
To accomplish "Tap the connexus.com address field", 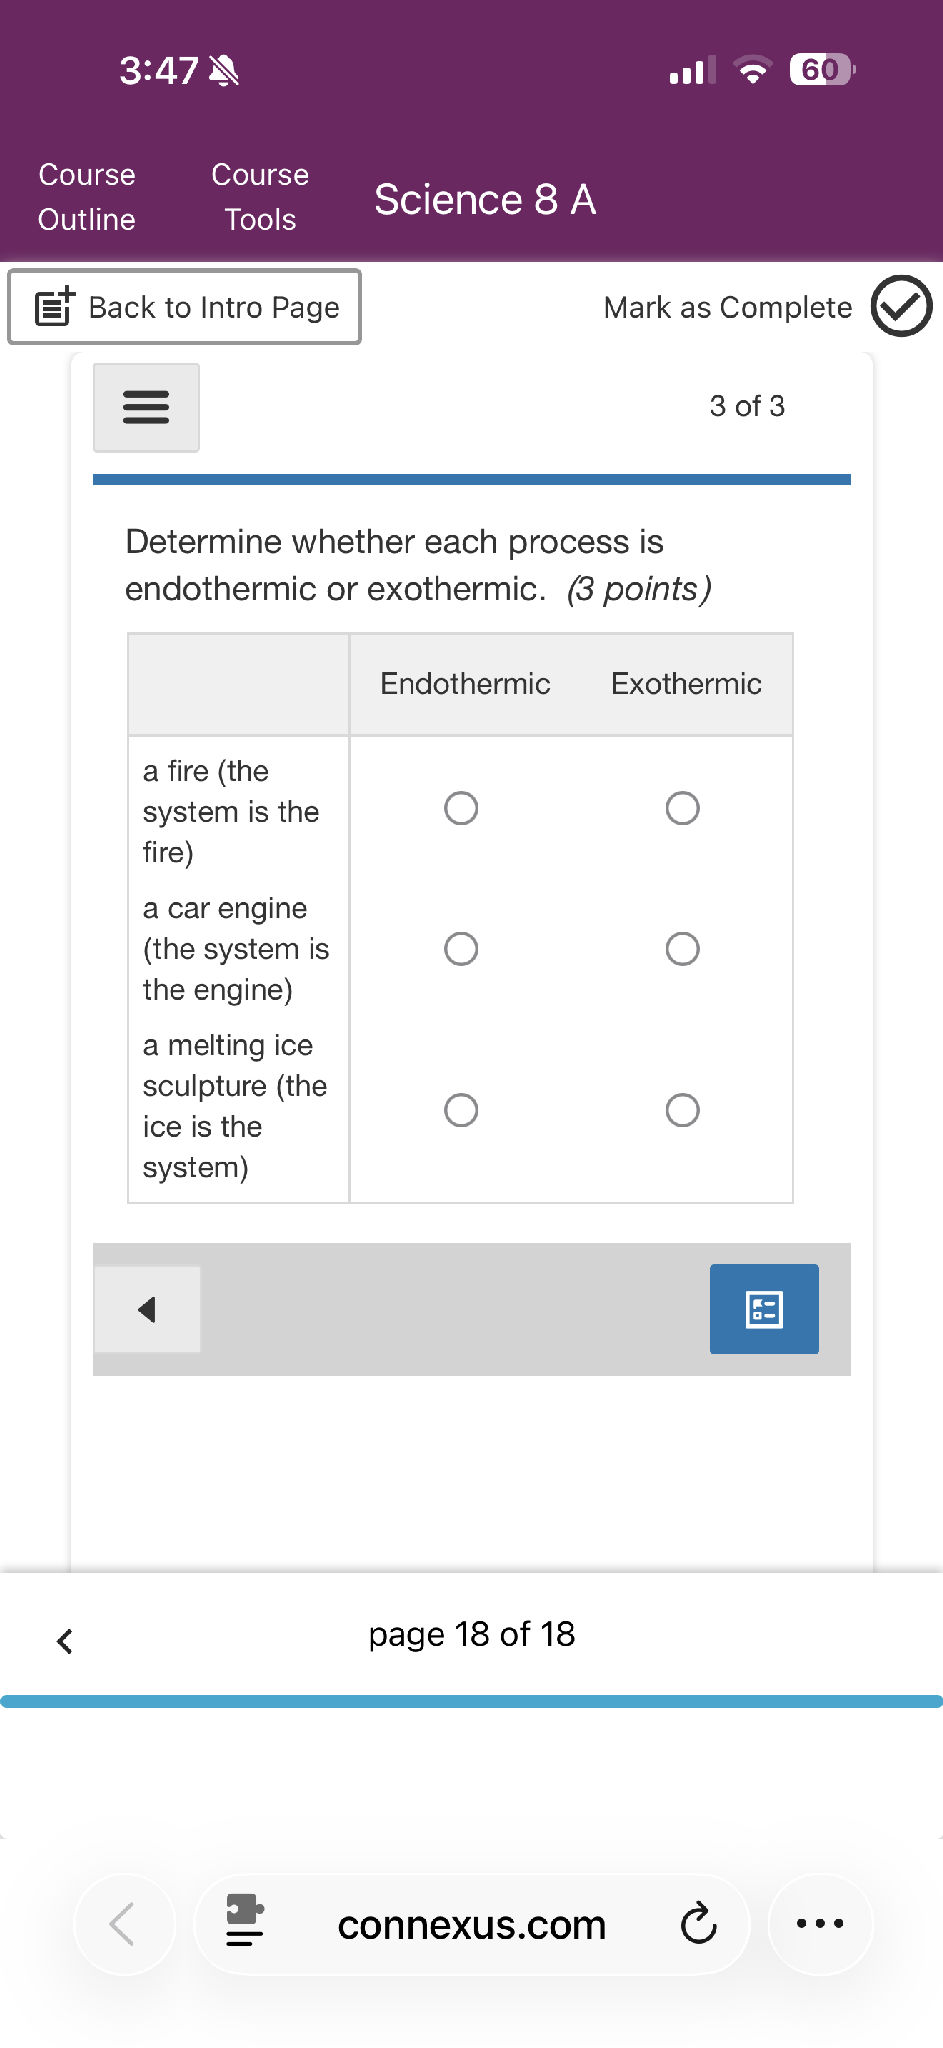I will (x=471, y=1925).
